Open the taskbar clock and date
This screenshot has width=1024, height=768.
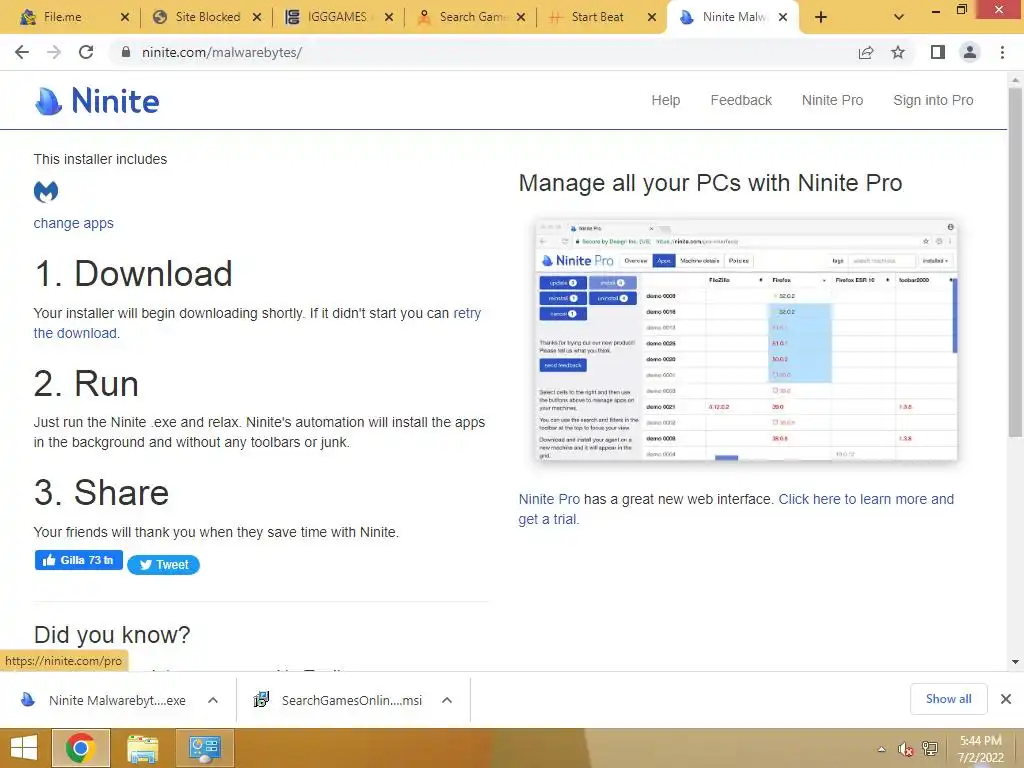(980, 749)
